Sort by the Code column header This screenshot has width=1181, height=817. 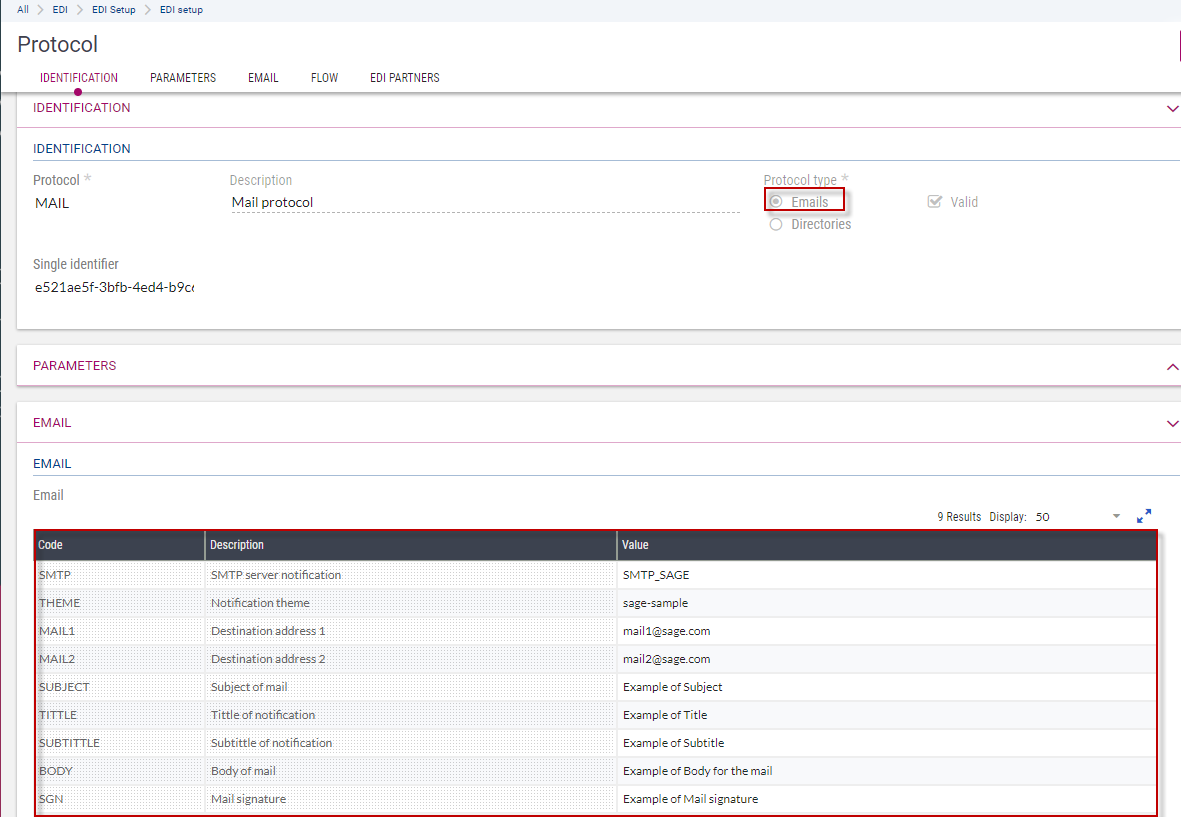click(51, 545)
